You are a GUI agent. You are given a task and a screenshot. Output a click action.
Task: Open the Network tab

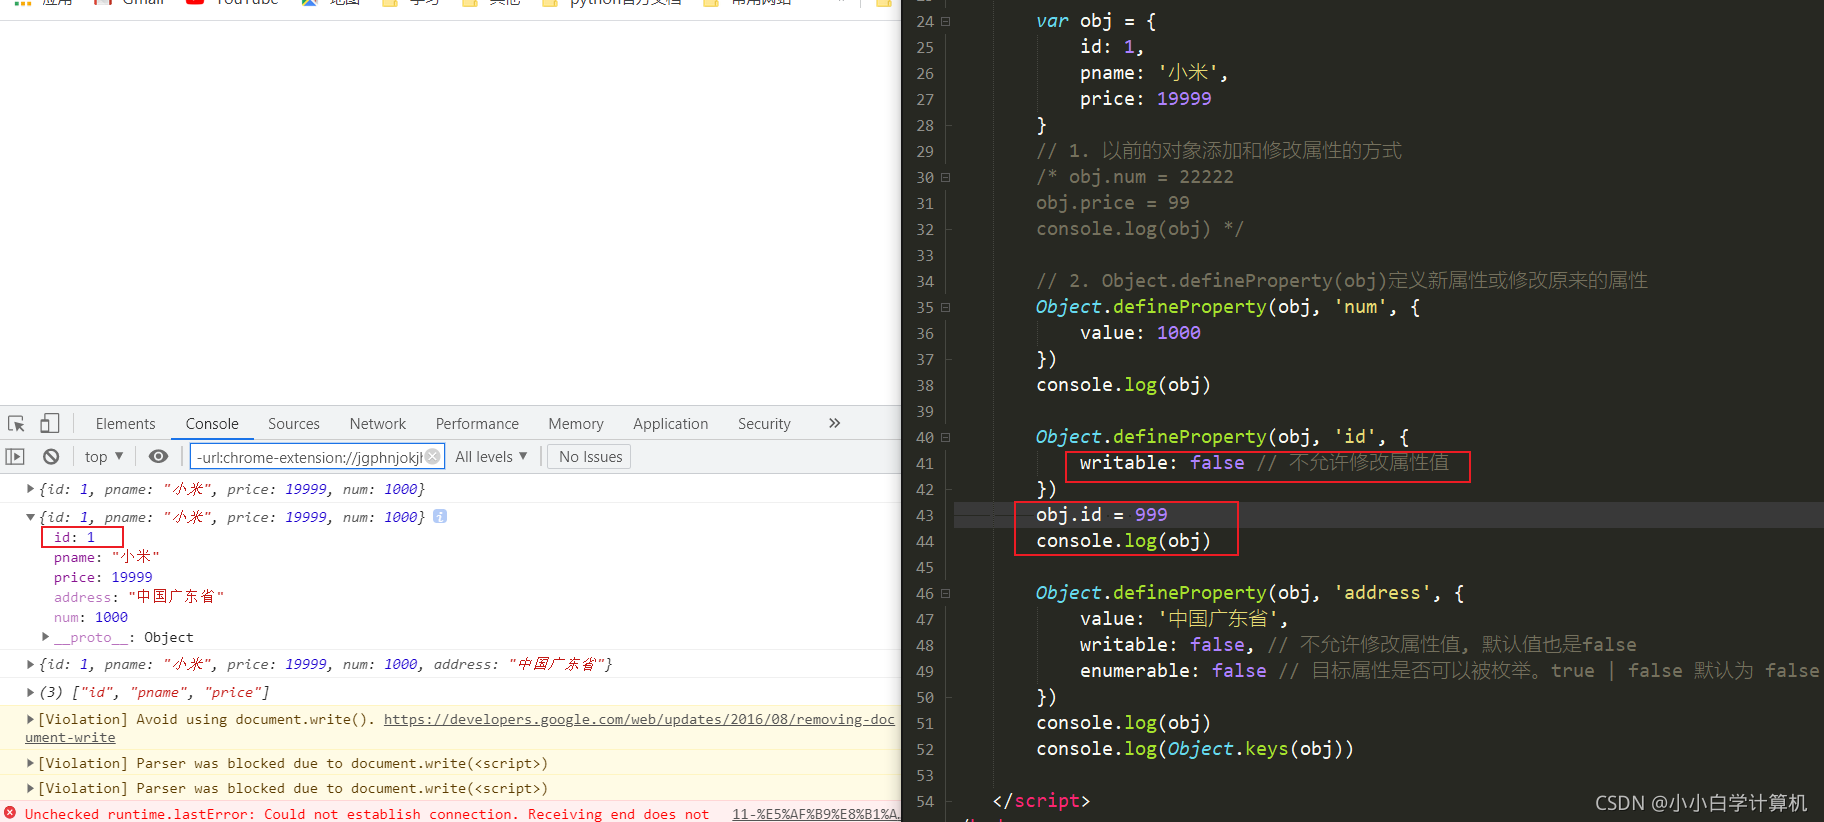coord(378,424)
